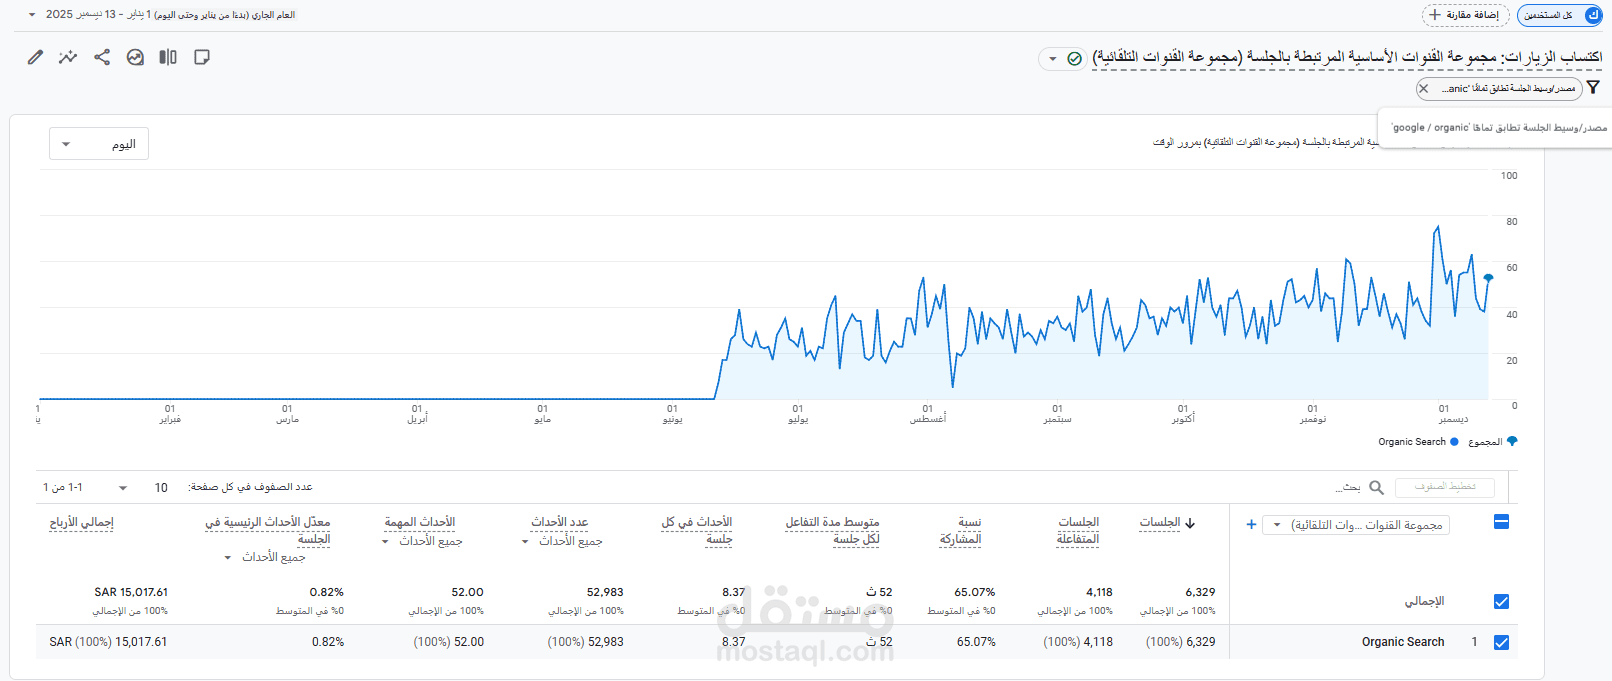Click the 'All users' segment badge icon
Screen dimensions: 1612x681
click(x=1593, y=15)
